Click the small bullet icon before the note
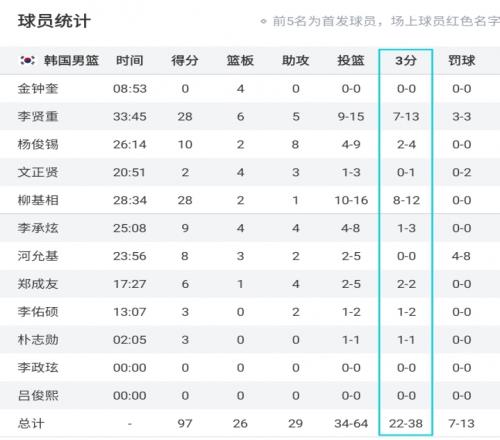The image size is (500, 440). [x=263, y=22]
